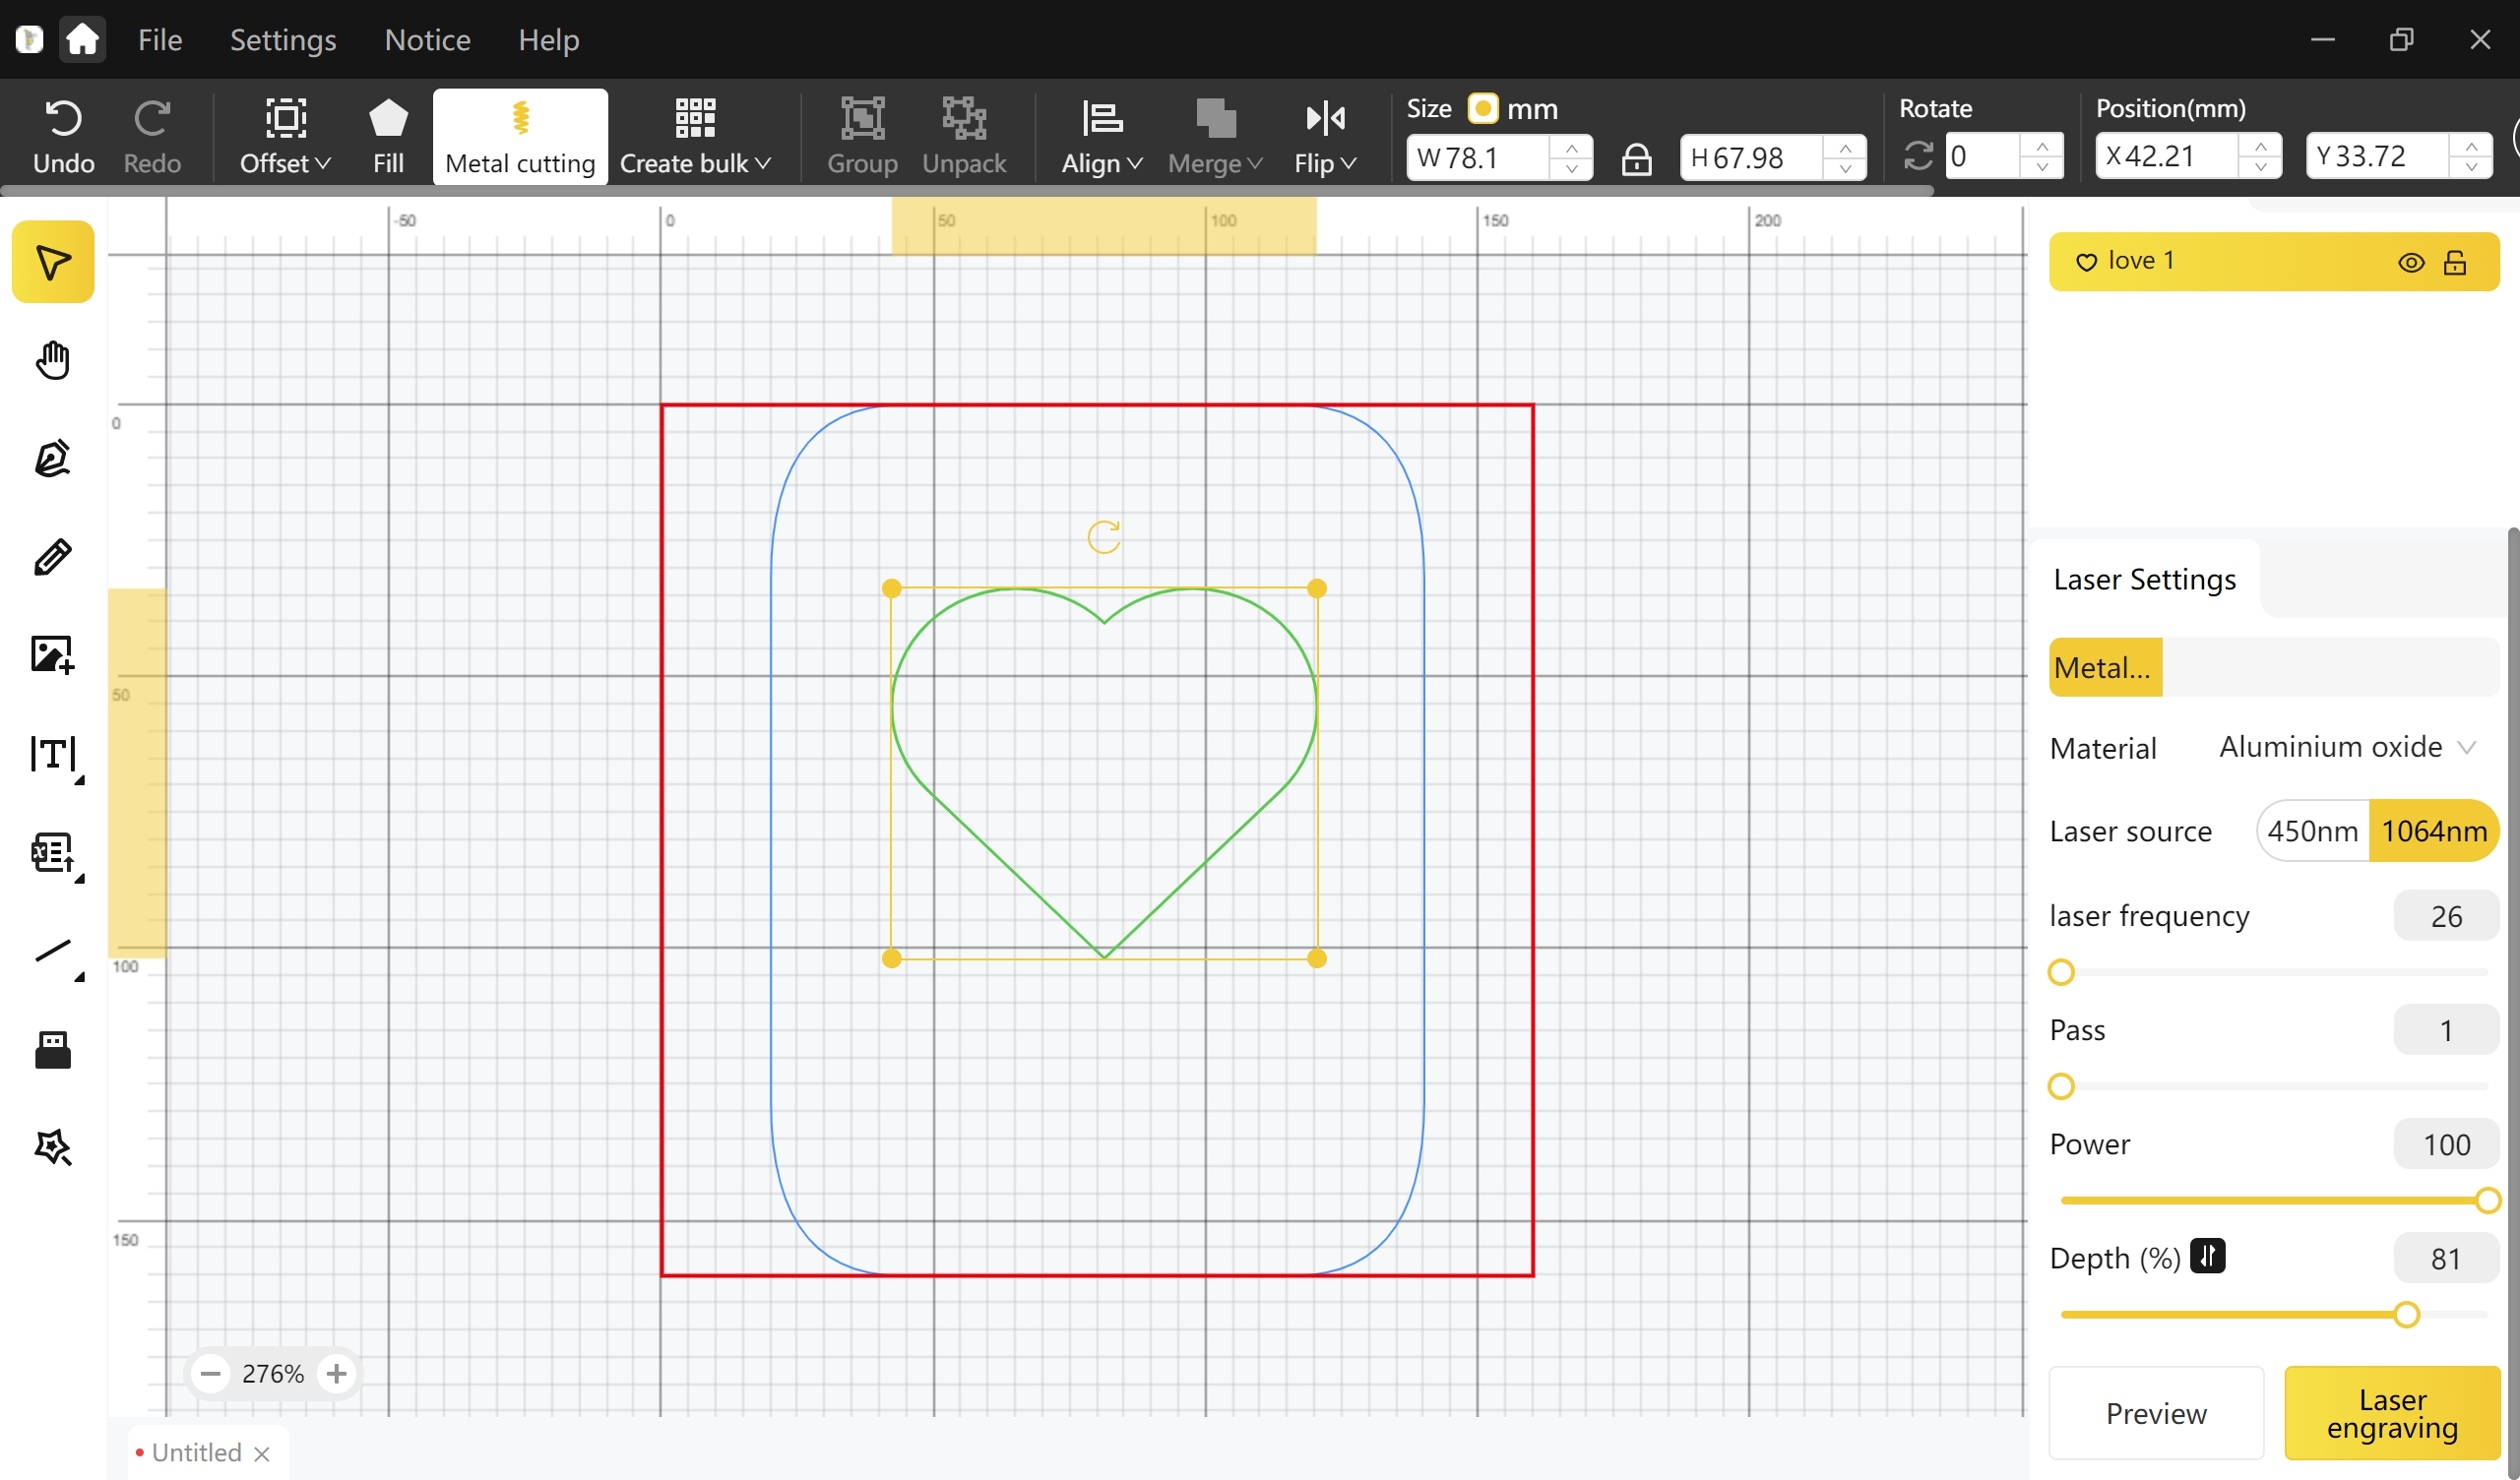Click the Unpack icon

tap(964, 119)
